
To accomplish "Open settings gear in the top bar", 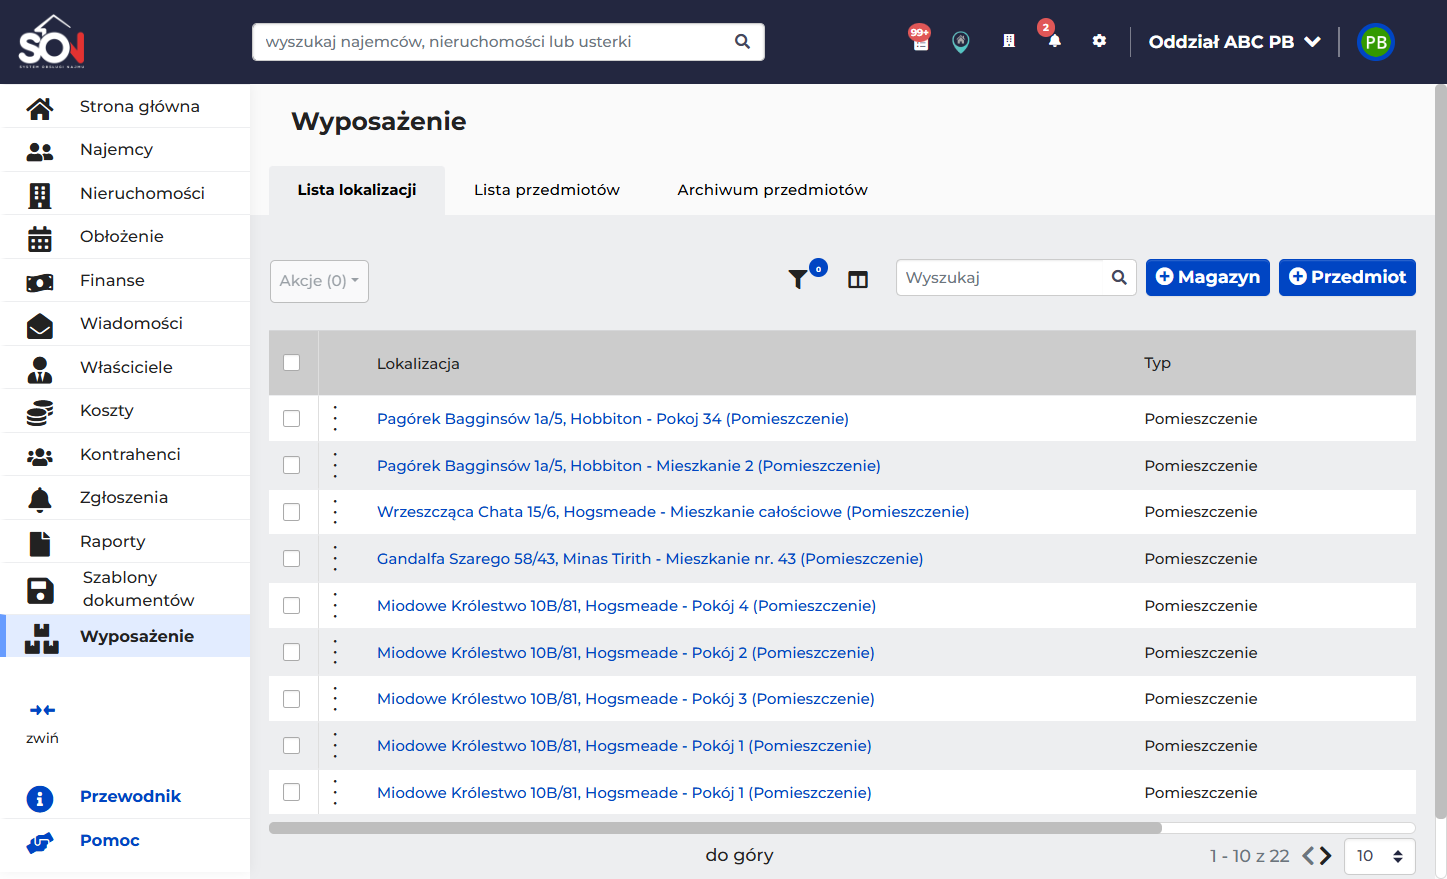I will tap(1099, 41).
